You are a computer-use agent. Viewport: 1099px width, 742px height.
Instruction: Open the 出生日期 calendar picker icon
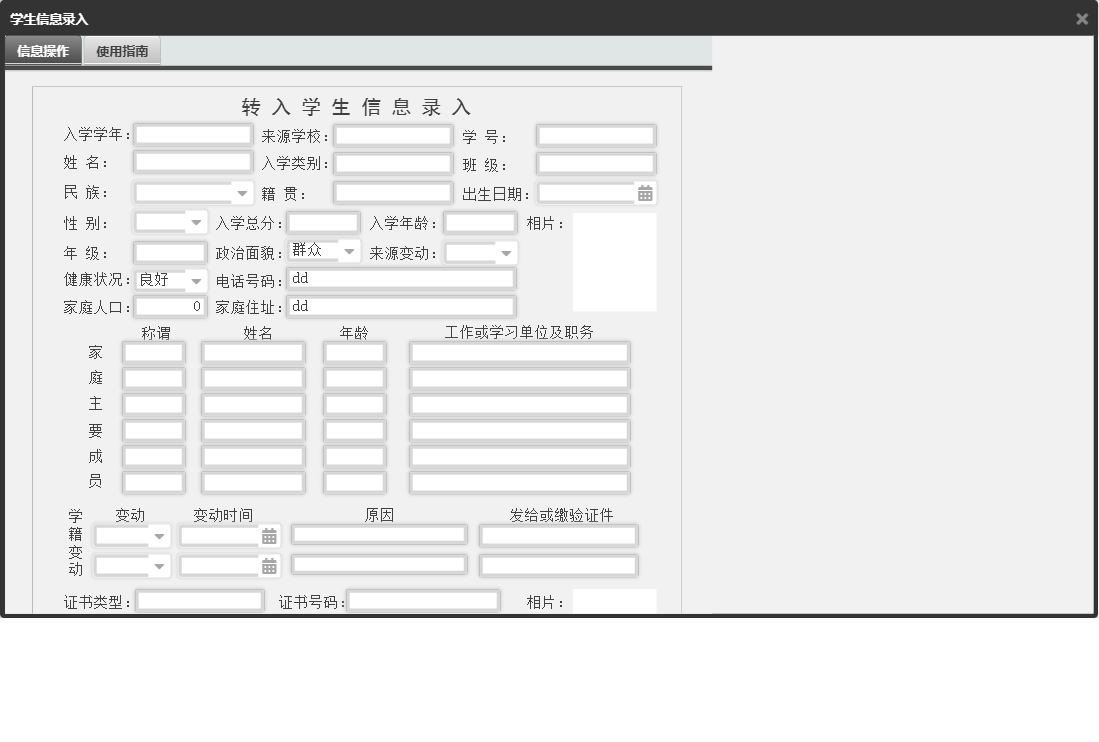click(x=645, y=193)
